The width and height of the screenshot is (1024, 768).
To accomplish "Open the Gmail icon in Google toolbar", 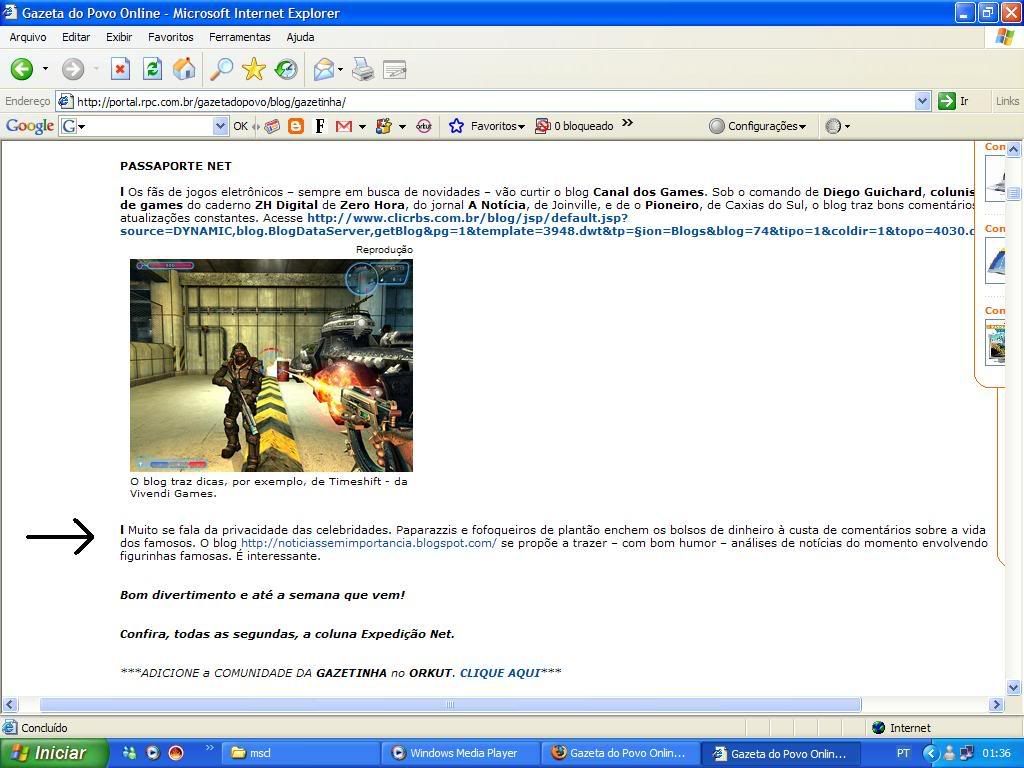I will [344, 126].
